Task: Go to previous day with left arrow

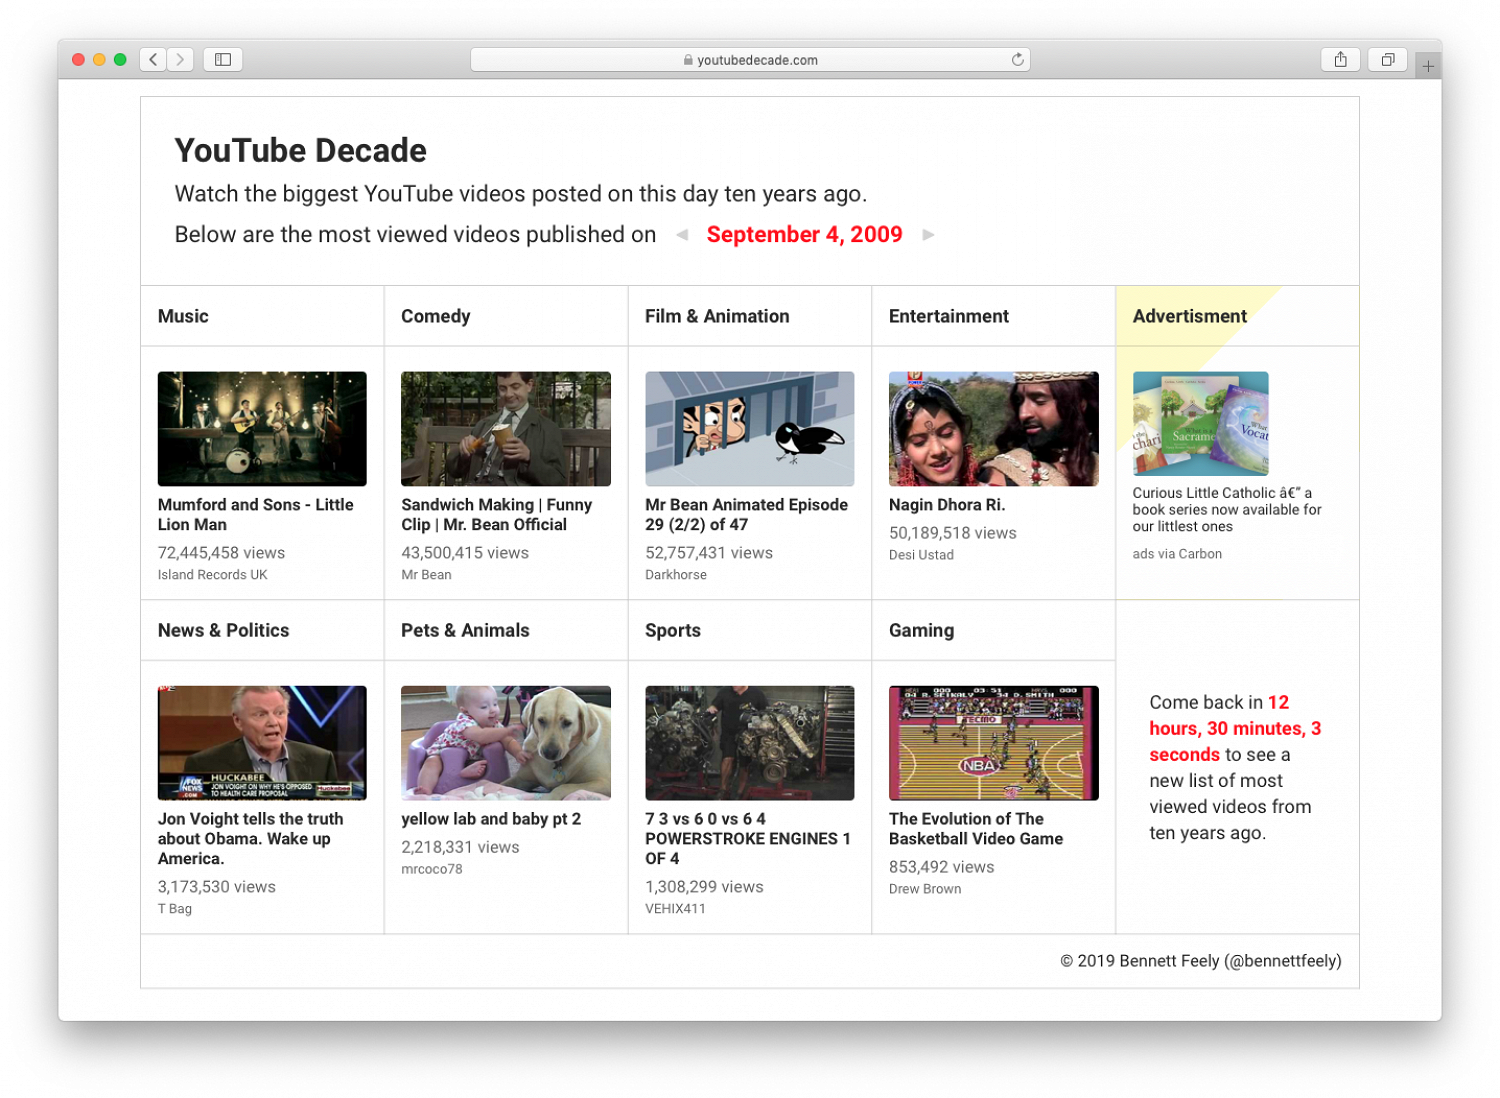Action: point(682,235)
